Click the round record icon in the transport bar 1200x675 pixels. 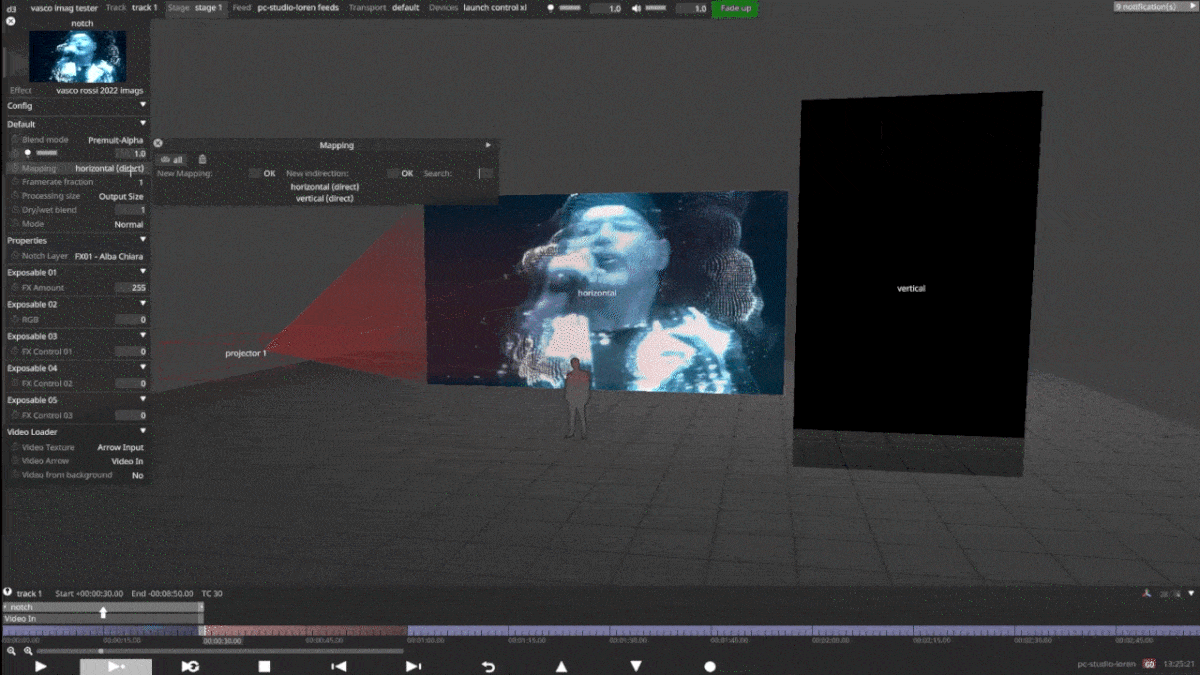click(x=710, y=666)
